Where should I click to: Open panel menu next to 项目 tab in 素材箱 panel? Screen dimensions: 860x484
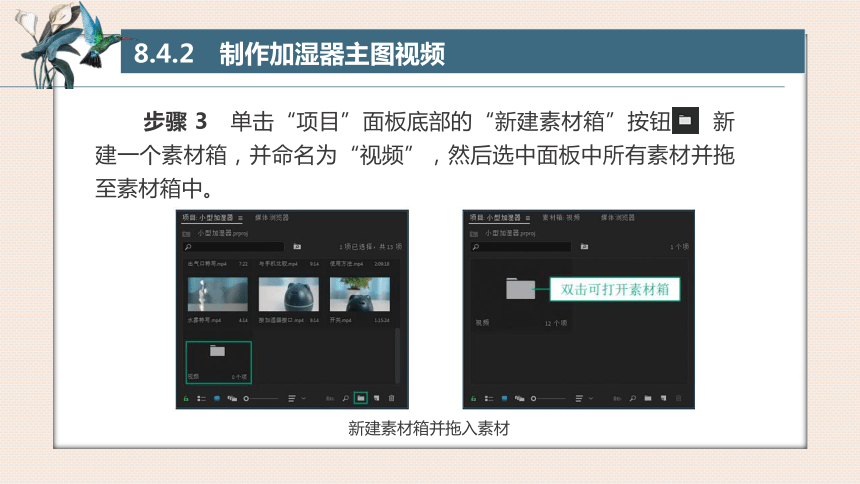(528, 218)
